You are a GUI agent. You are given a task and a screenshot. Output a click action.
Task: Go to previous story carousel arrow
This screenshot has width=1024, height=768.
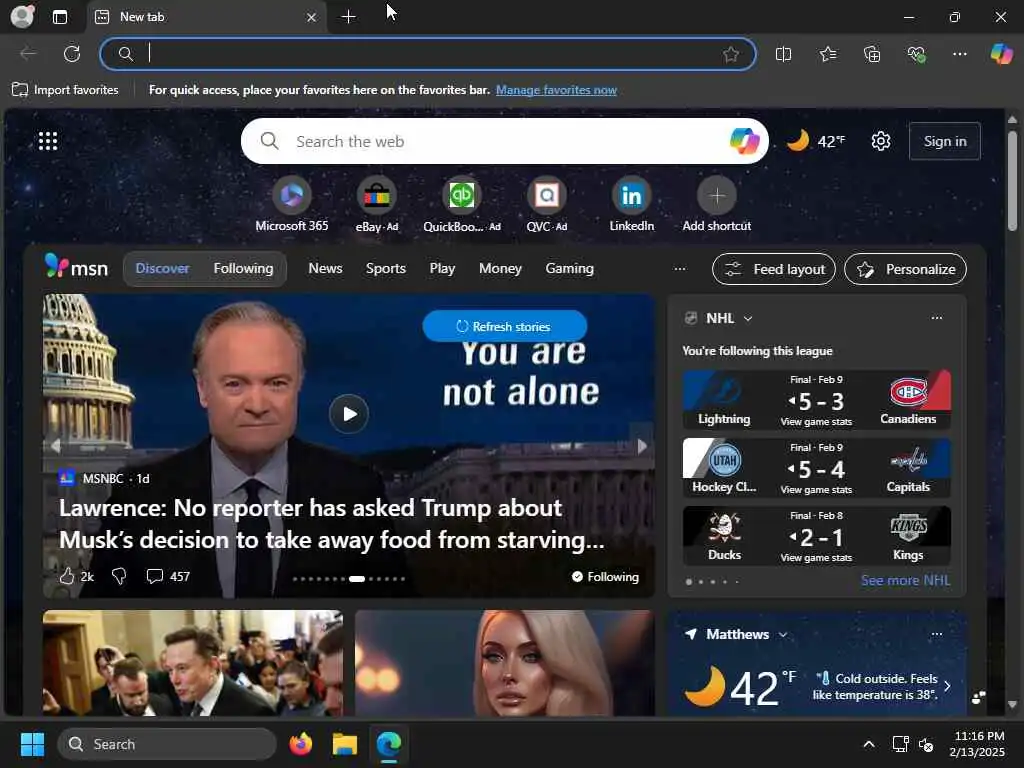[56, 445]
